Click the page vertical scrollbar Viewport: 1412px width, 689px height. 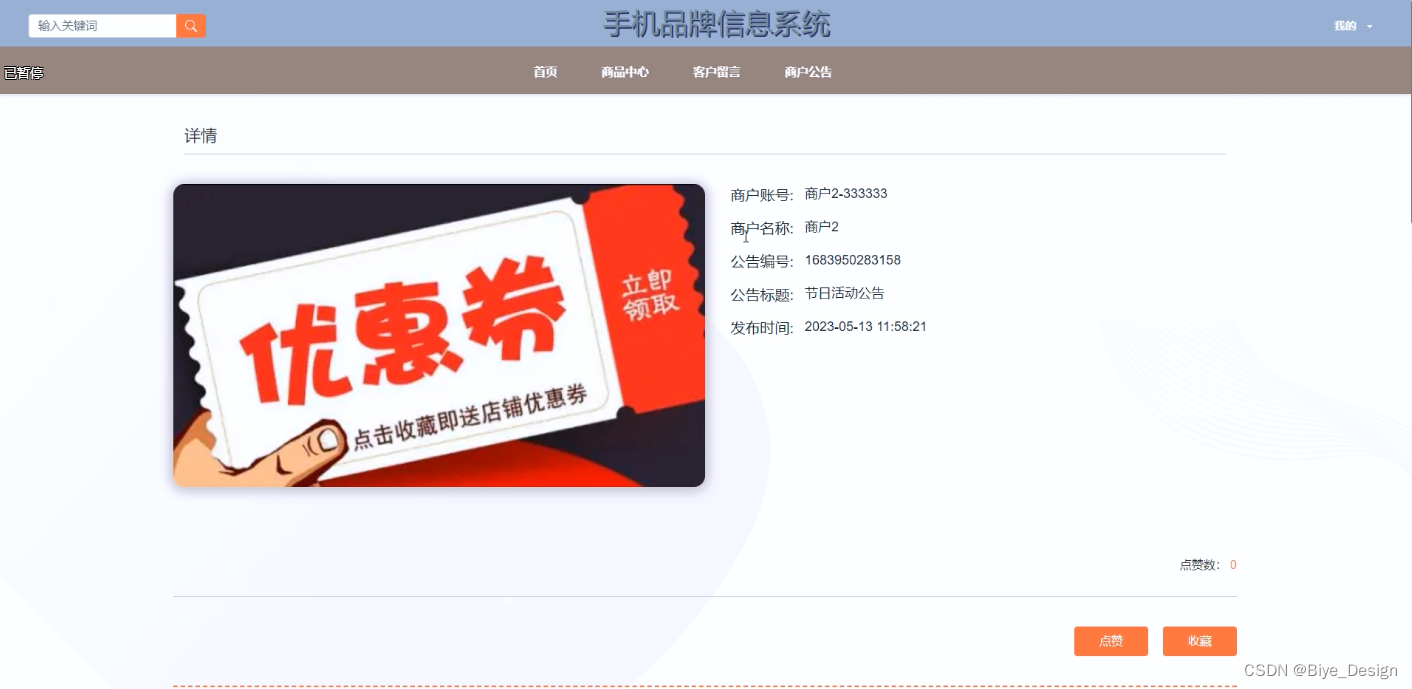coord(1409,111)
